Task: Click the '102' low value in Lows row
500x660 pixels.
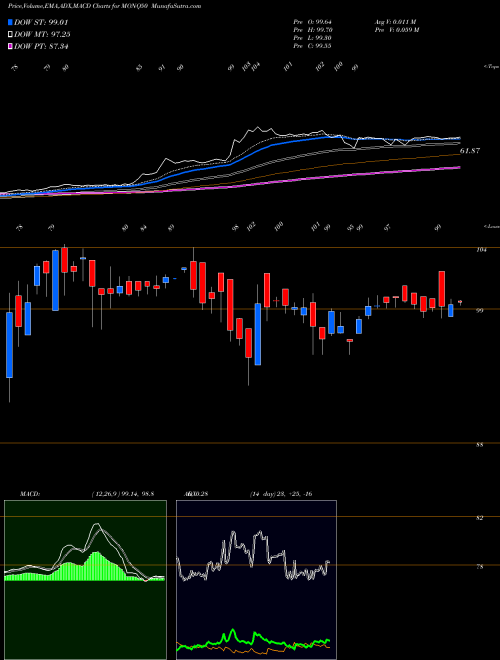Action: [x=251, y=226]
